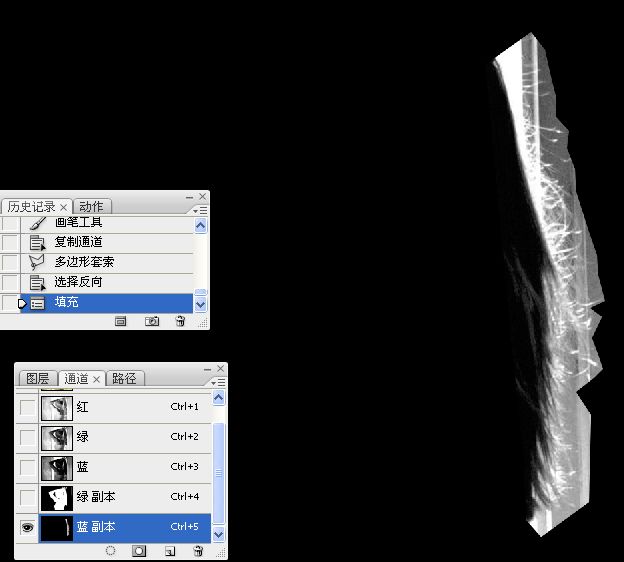Create a new channel

point(170,551)
